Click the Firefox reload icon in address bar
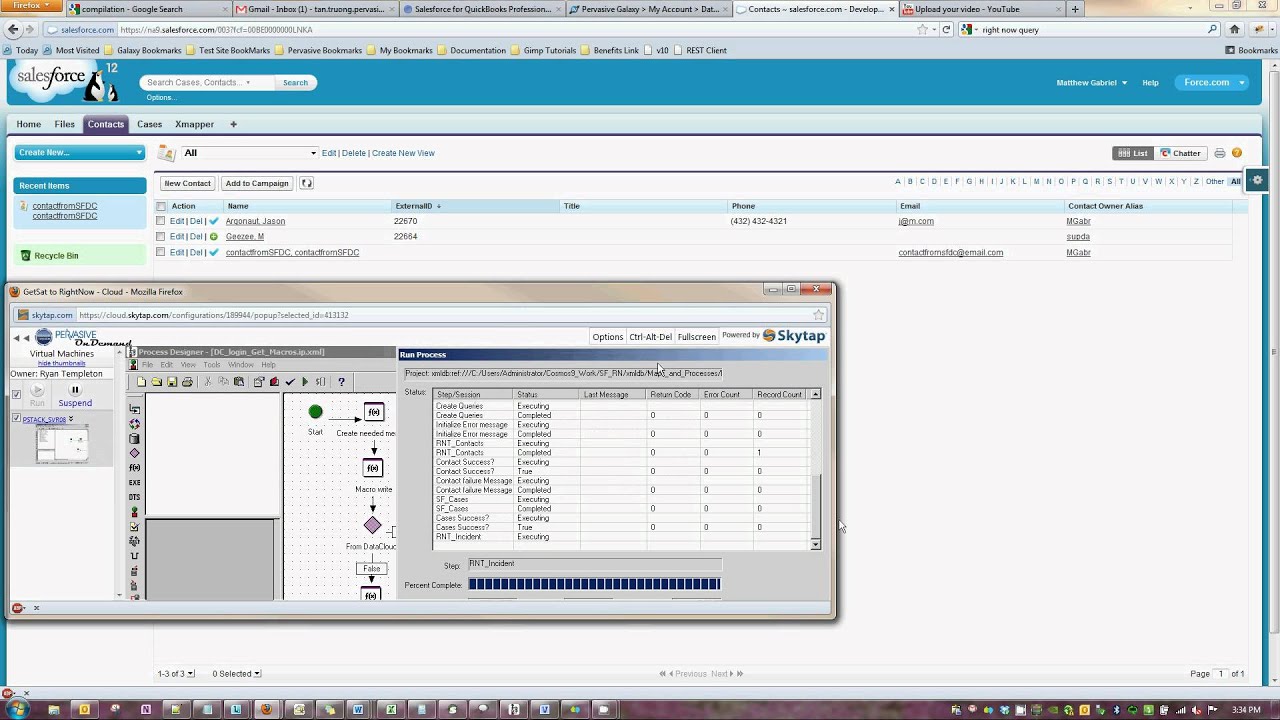 947,29
